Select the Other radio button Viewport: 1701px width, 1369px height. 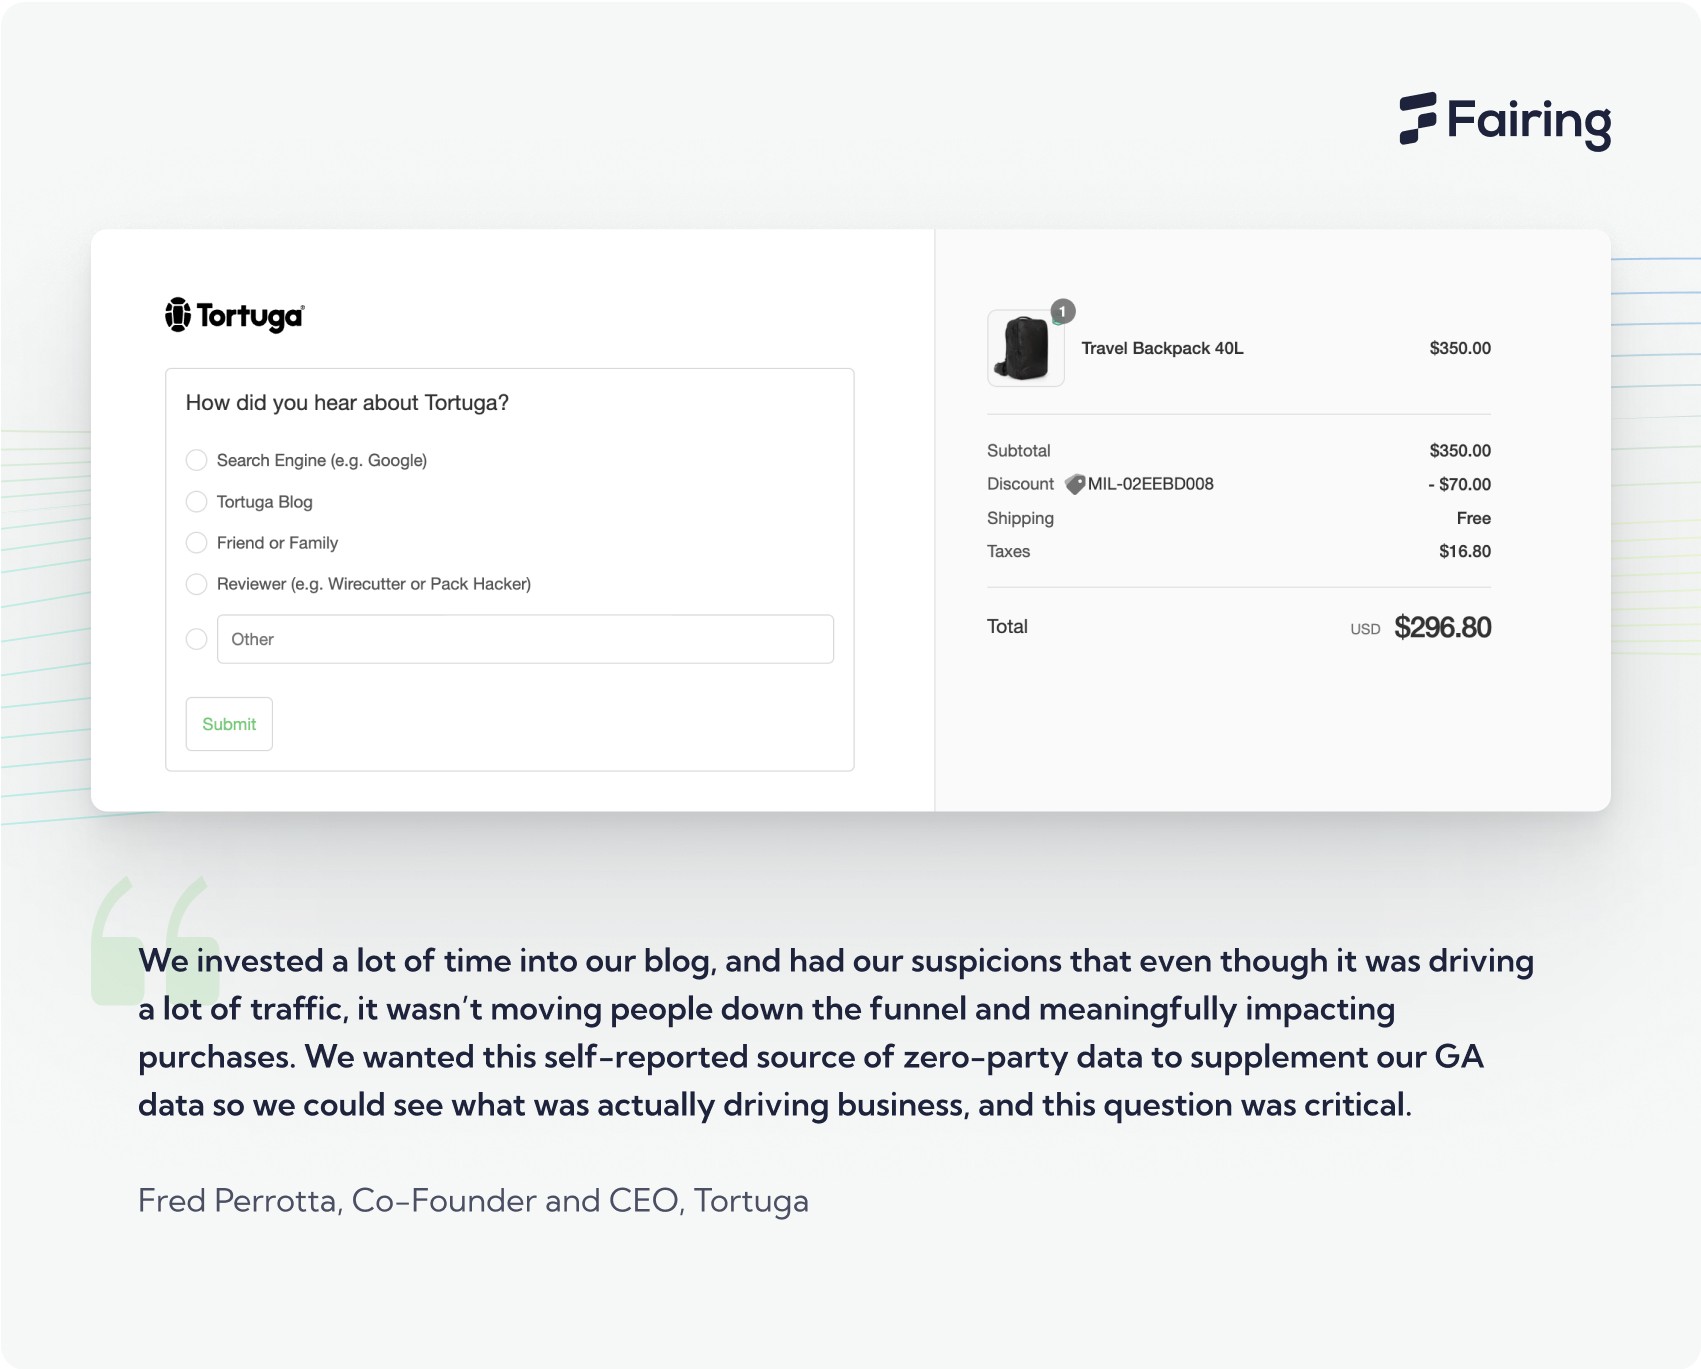point(197,639)
